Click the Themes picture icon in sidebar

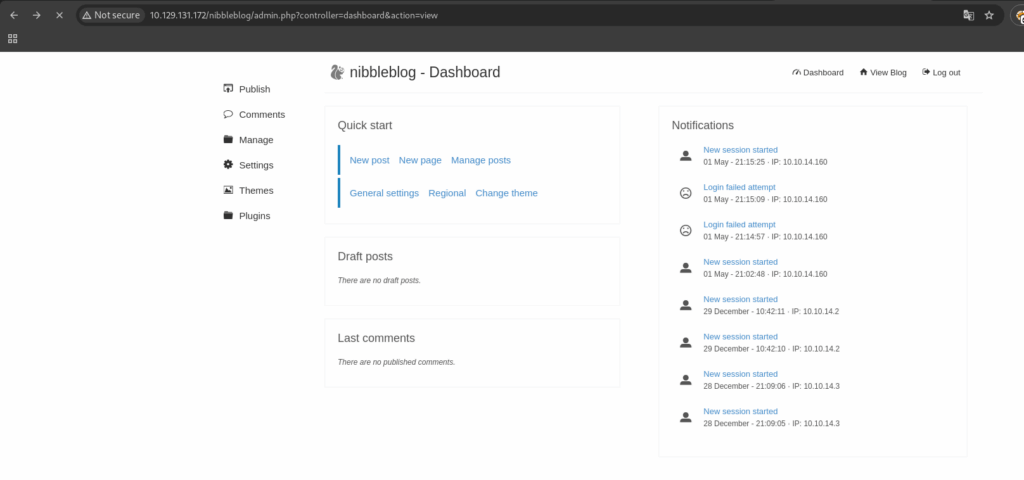click(228, 190)
